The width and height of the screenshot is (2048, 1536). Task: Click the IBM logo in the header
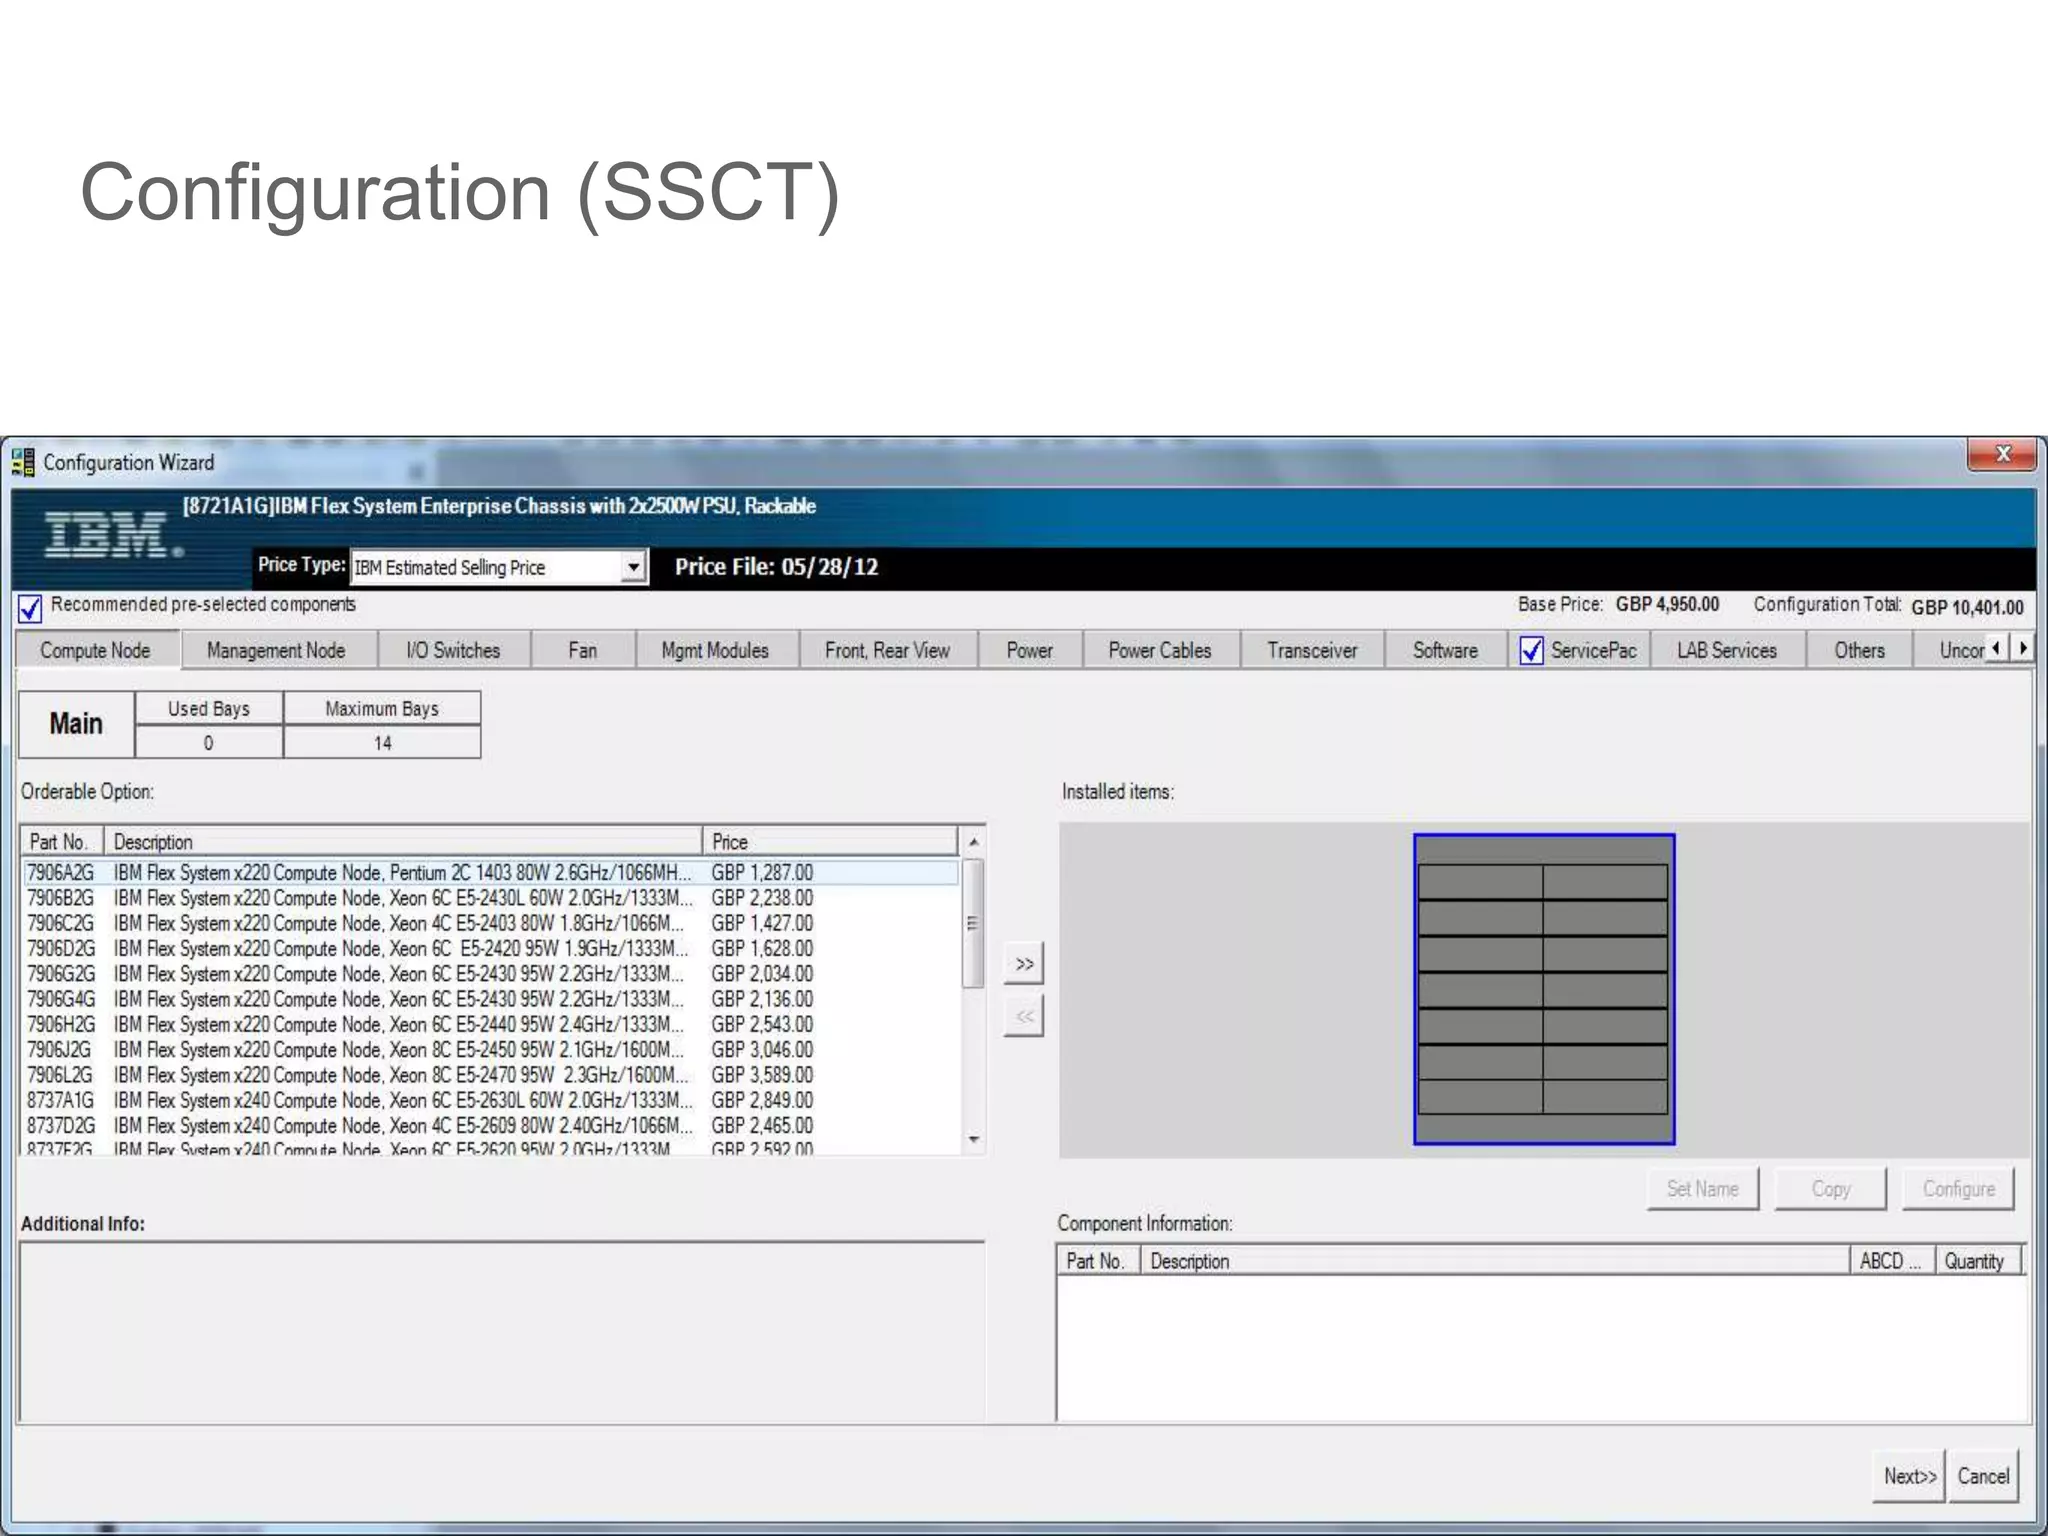[114, 535]
